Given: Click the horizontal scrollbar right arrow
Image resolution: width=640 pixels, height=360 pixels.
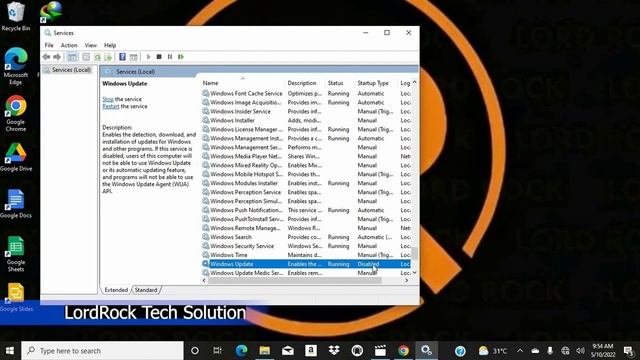Looking at the screenshot, I should click(407, 281).
